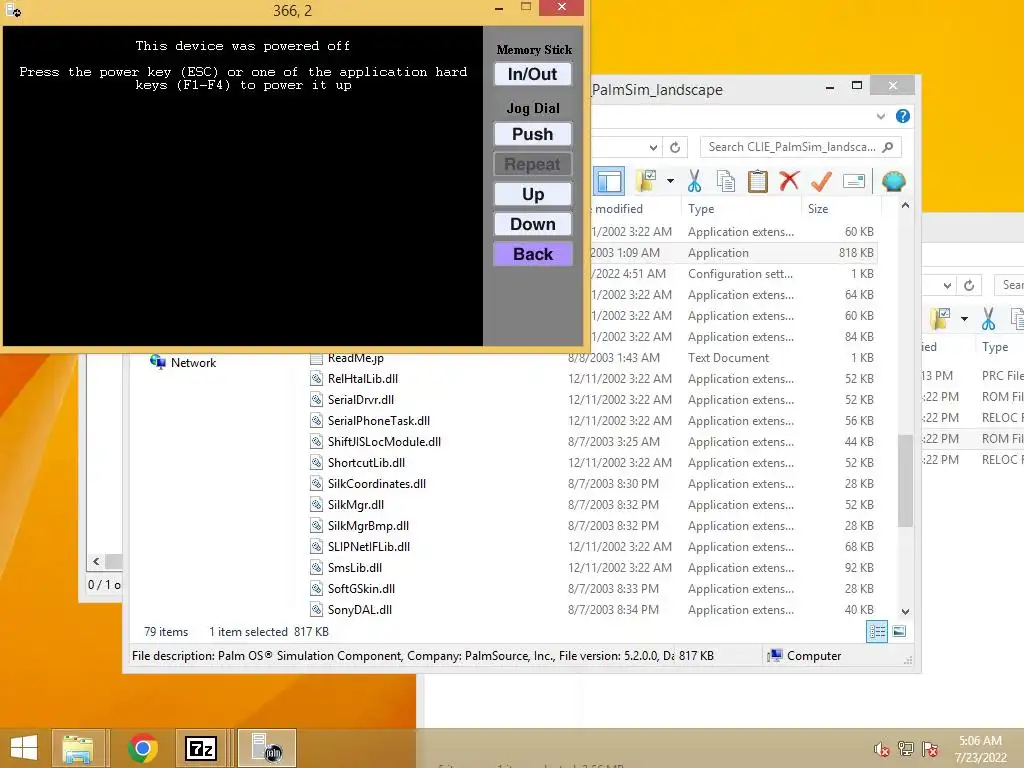Click the Jog Dial Push button
Viewport: 1024px width, 768px height.
tap(533, 134)
